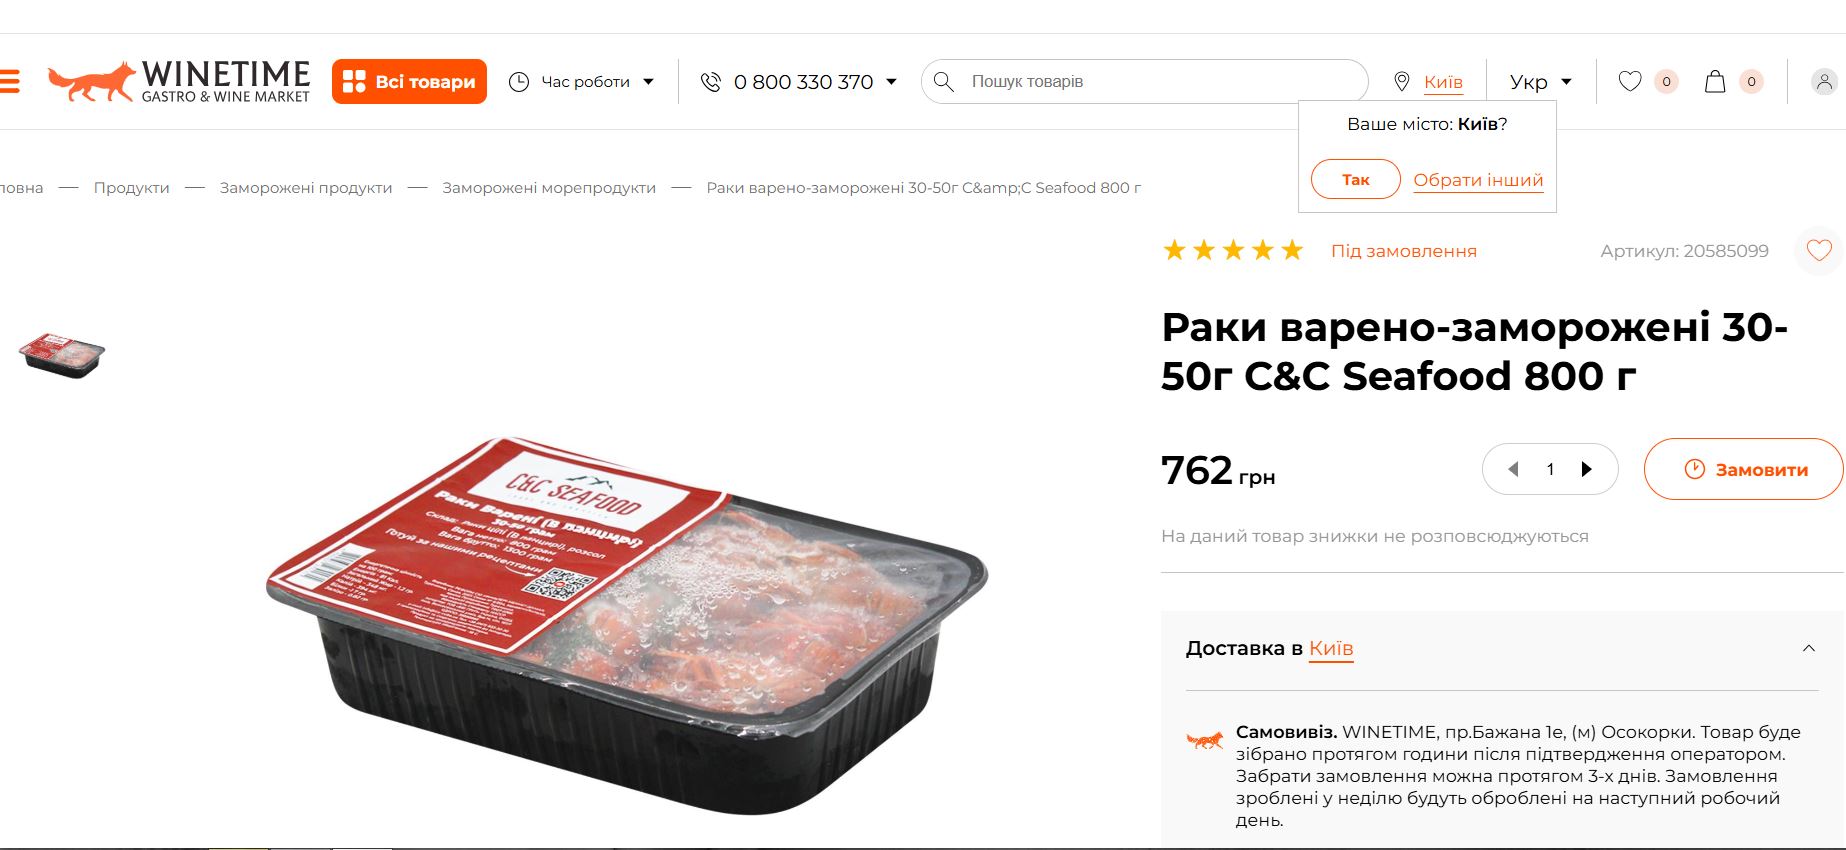Increase quantity with right arrow
The image size is (1846, 850).
[x=1586, y=469]
